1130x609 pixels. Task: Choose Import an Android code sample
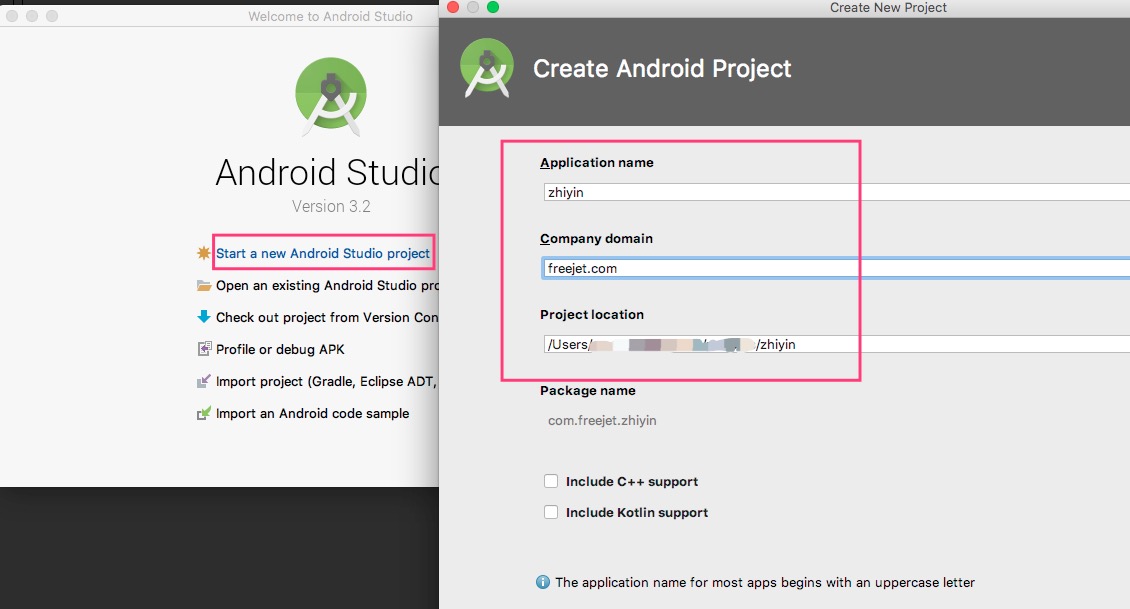[313, 414]
